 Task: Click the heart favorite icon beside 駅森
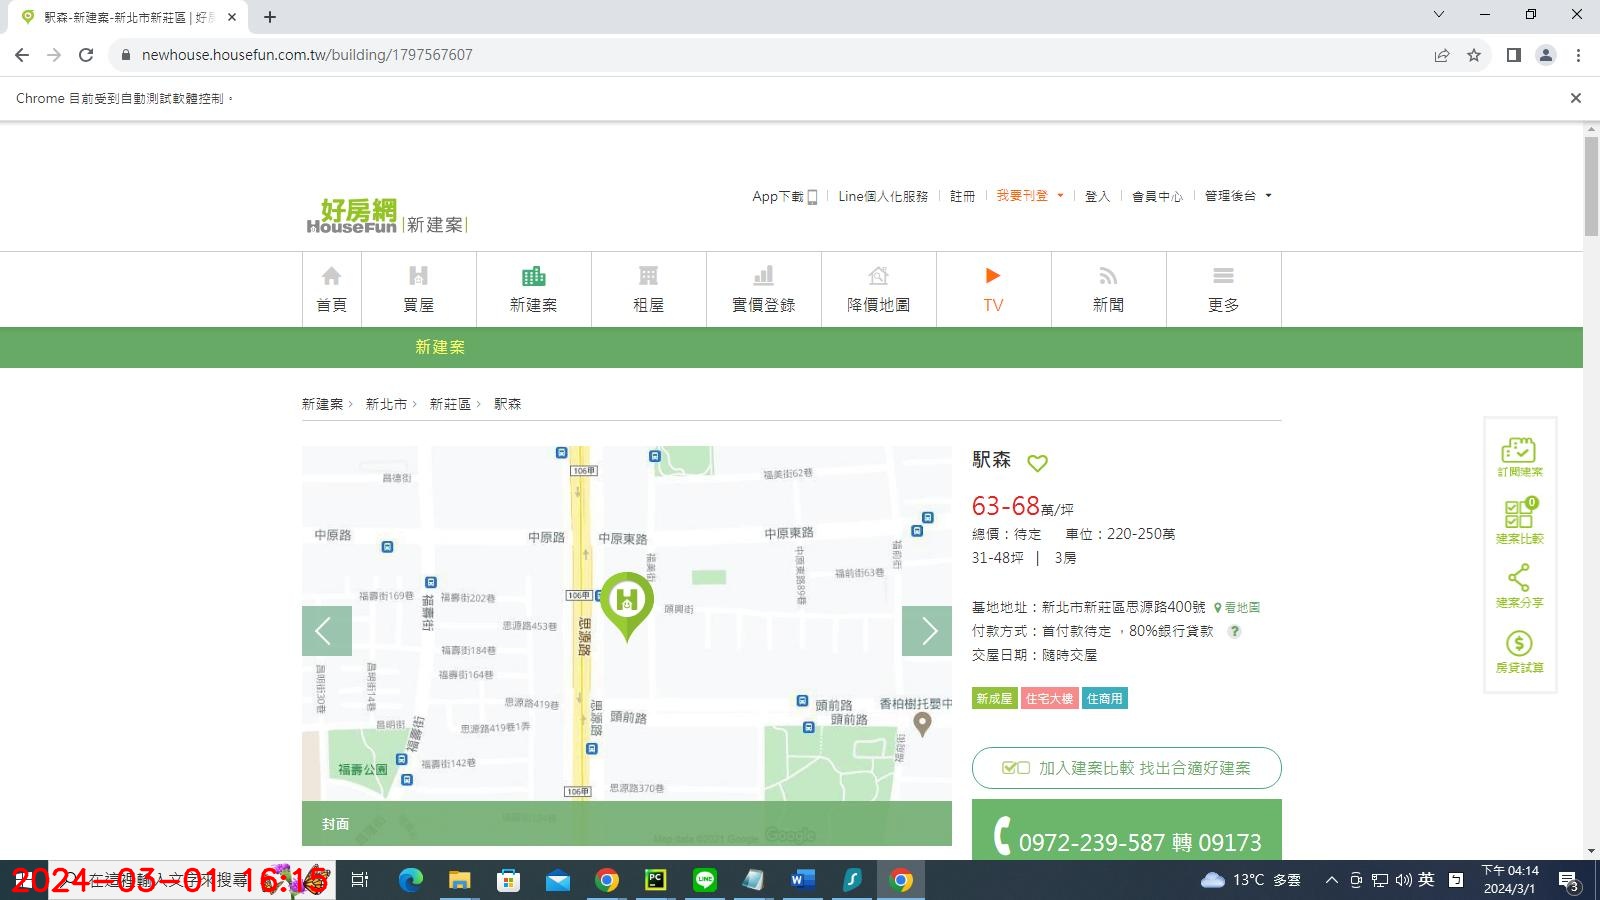point(1037,463)
